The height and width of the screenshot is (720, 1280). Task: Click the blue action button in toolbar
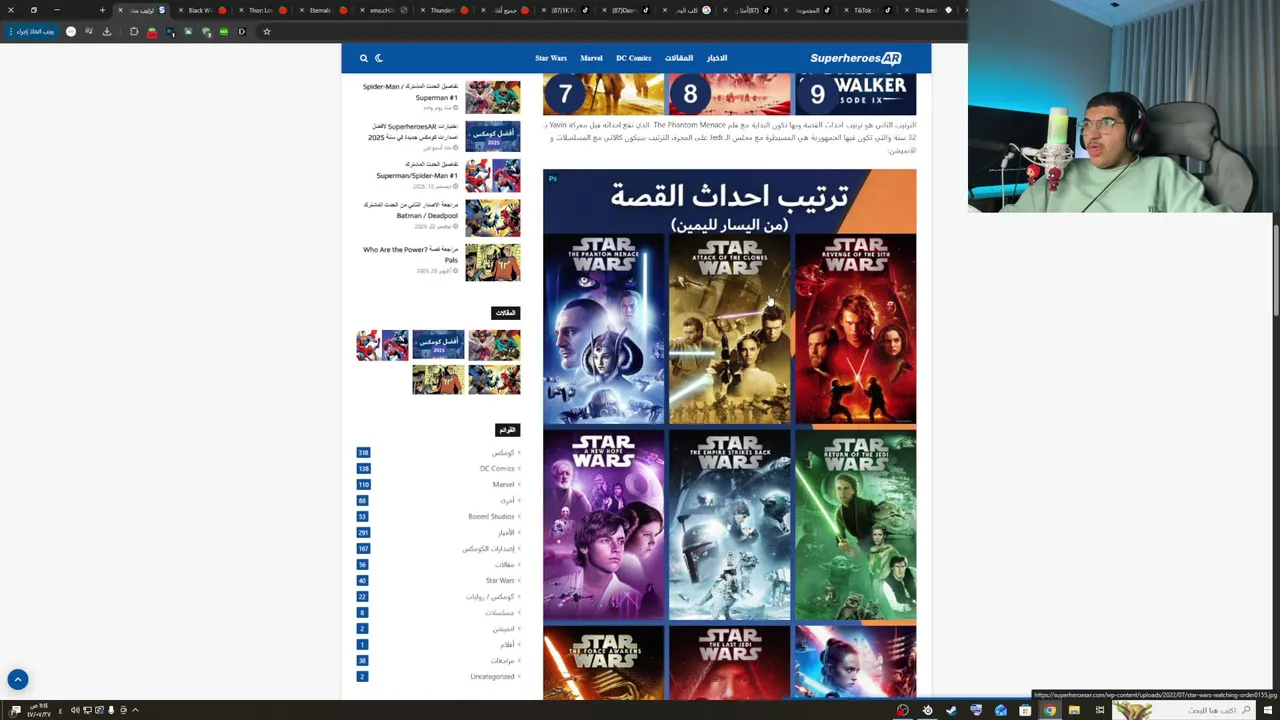coord(32,32)
